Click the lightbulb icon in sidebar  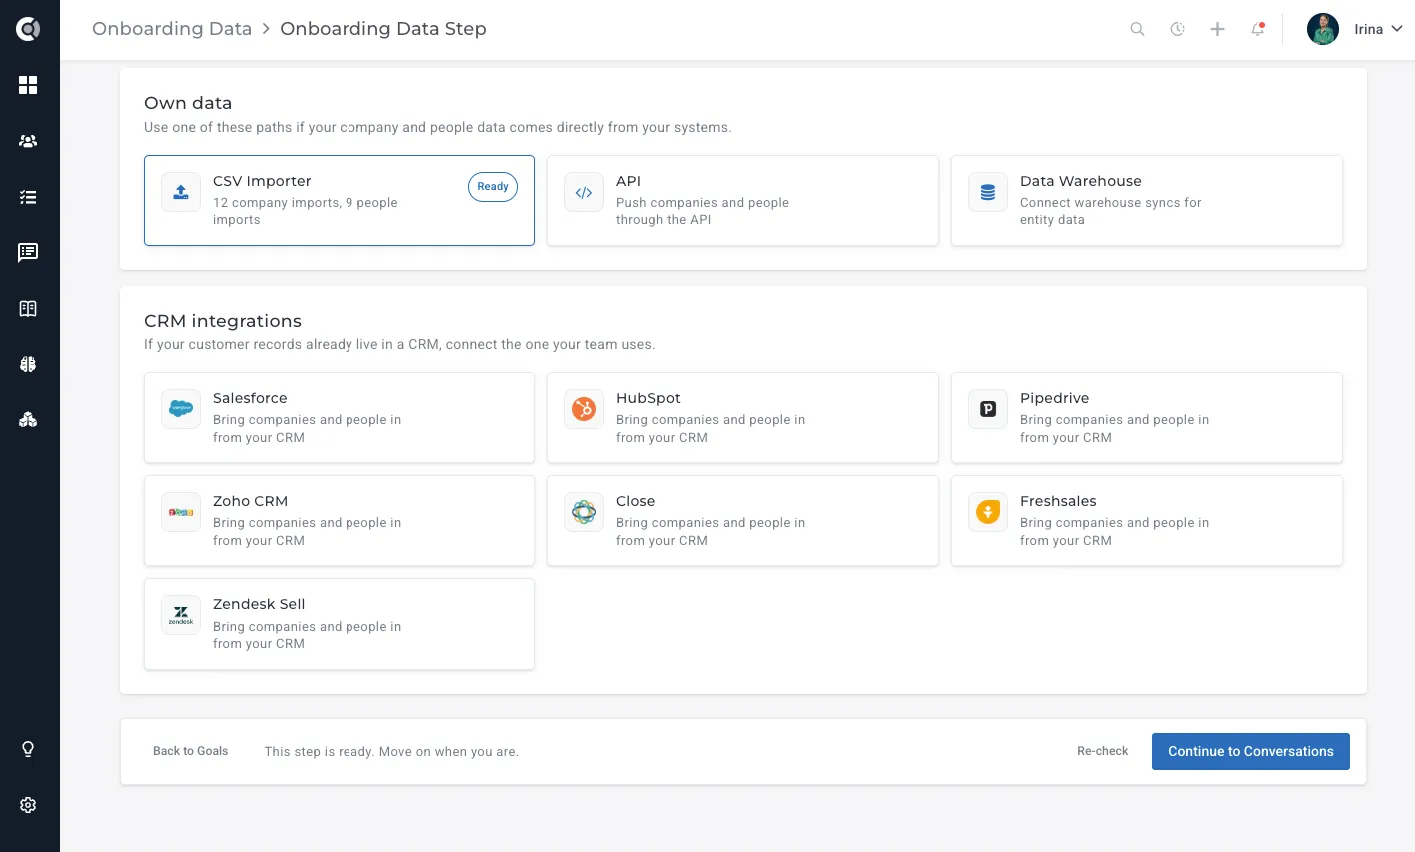point(28,749)
